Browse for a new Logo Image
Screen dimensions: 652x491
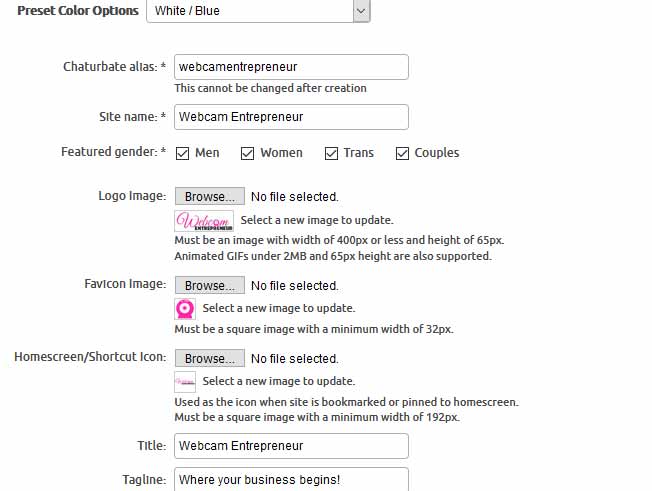(209, 197)
